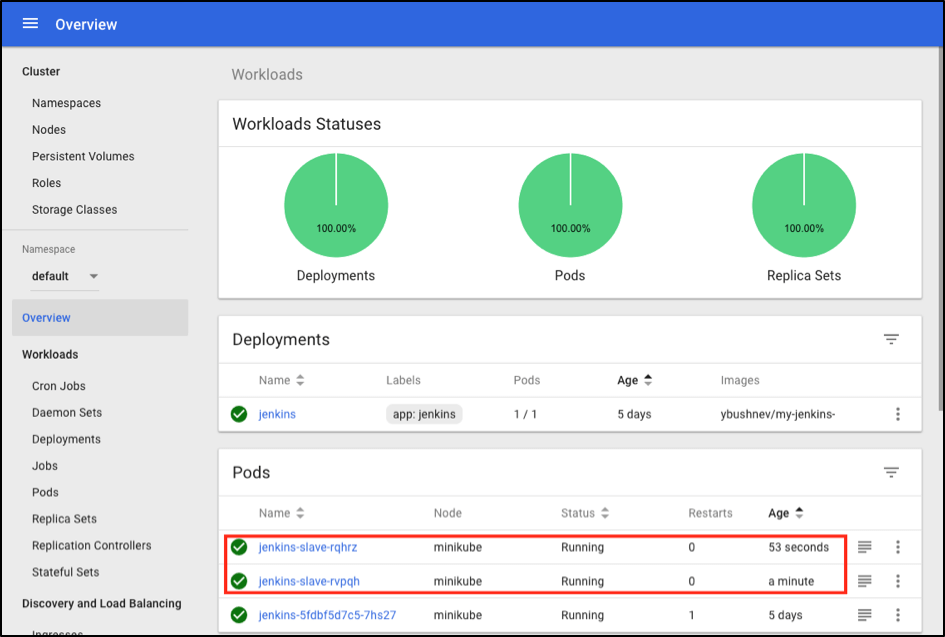Open the jenkins deployment link
This screenshot has height=637, width=945.
coord(277,414)
